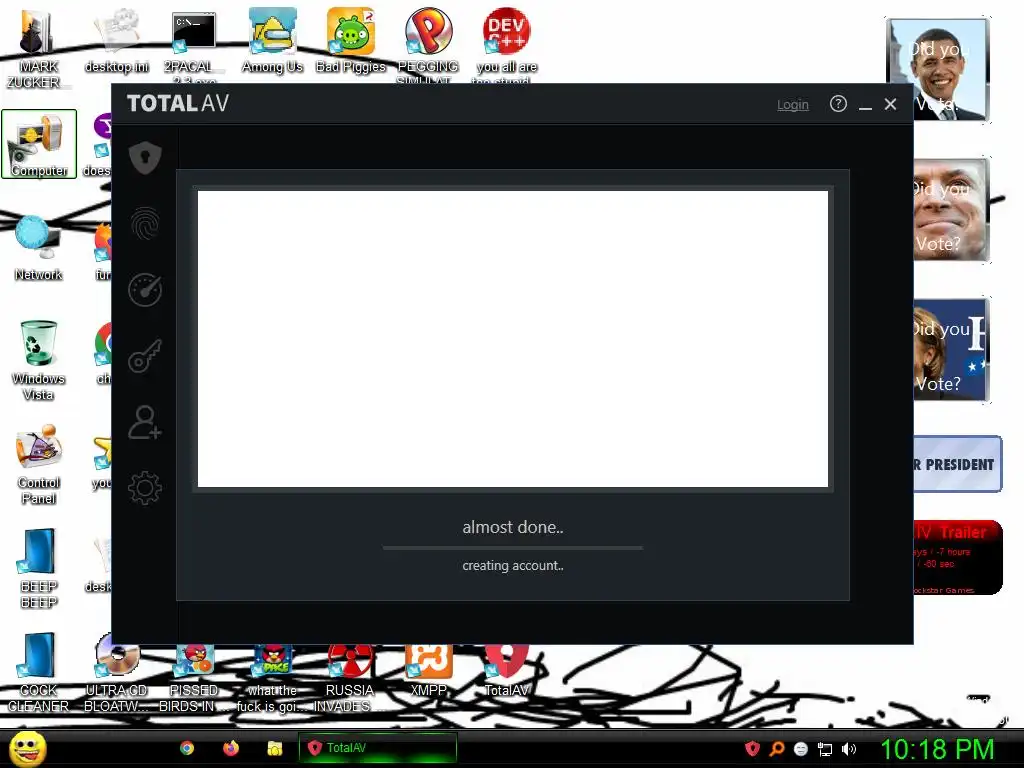Image resolution: width=1024 pixels, height=768 pixels.
Task: Click the red Trailer countdown gadget
Action: point(957,558)
